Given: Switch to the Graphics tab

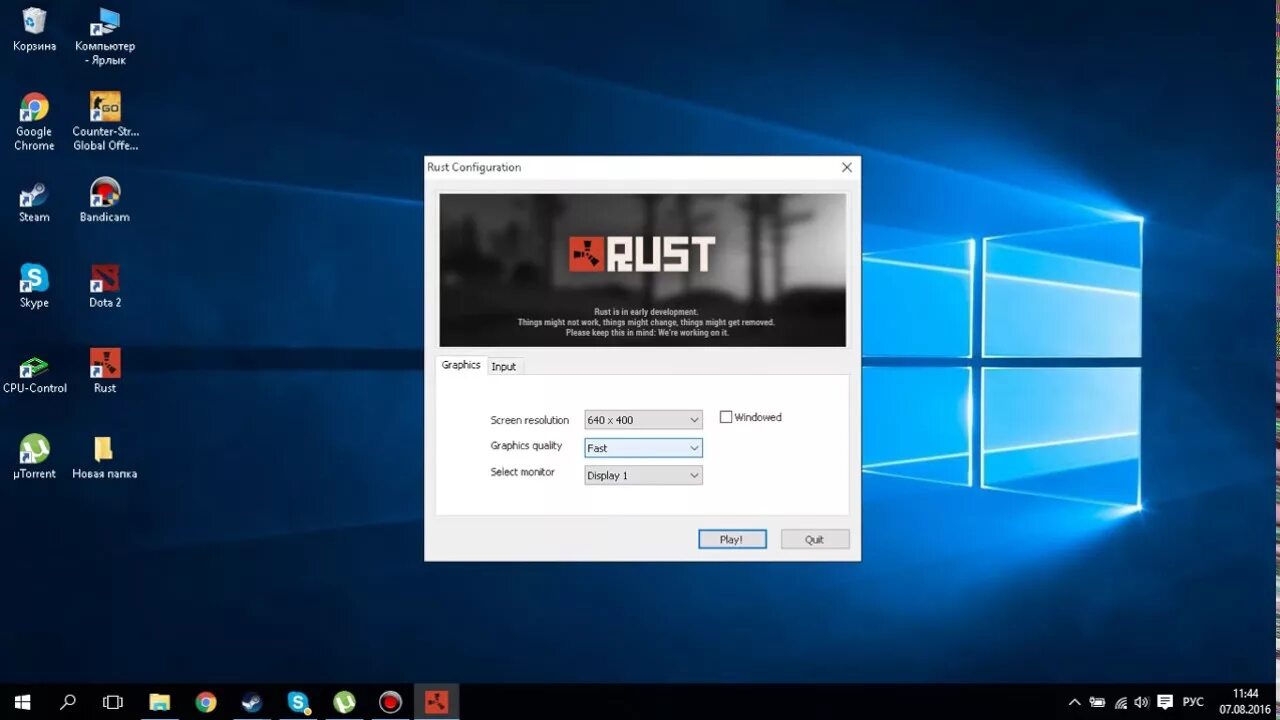Looking at the screenshot, I should tap(461, 365).
